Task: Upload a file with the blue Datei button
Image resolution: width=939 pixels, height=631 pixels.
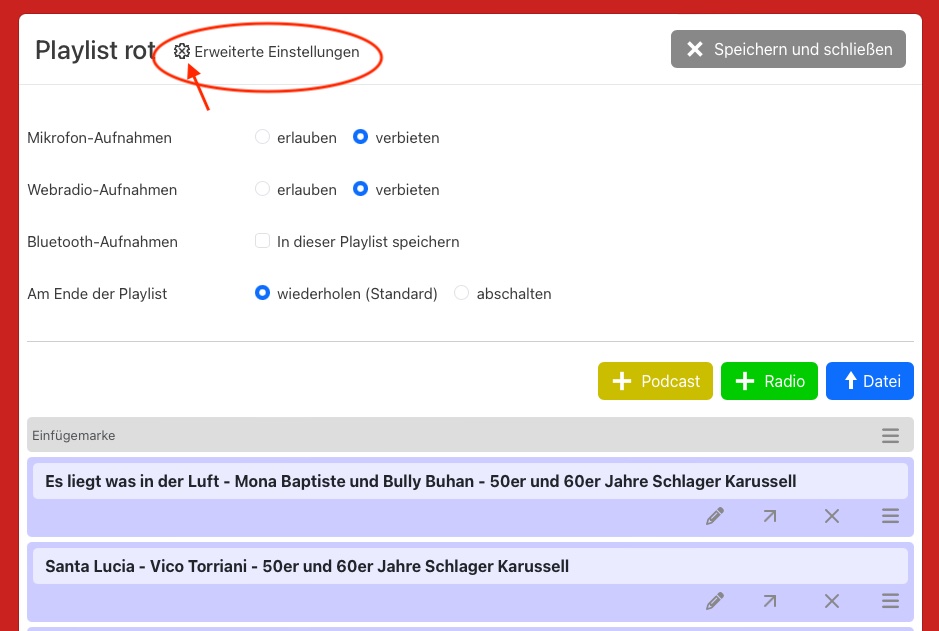Action: click(869, 381)
